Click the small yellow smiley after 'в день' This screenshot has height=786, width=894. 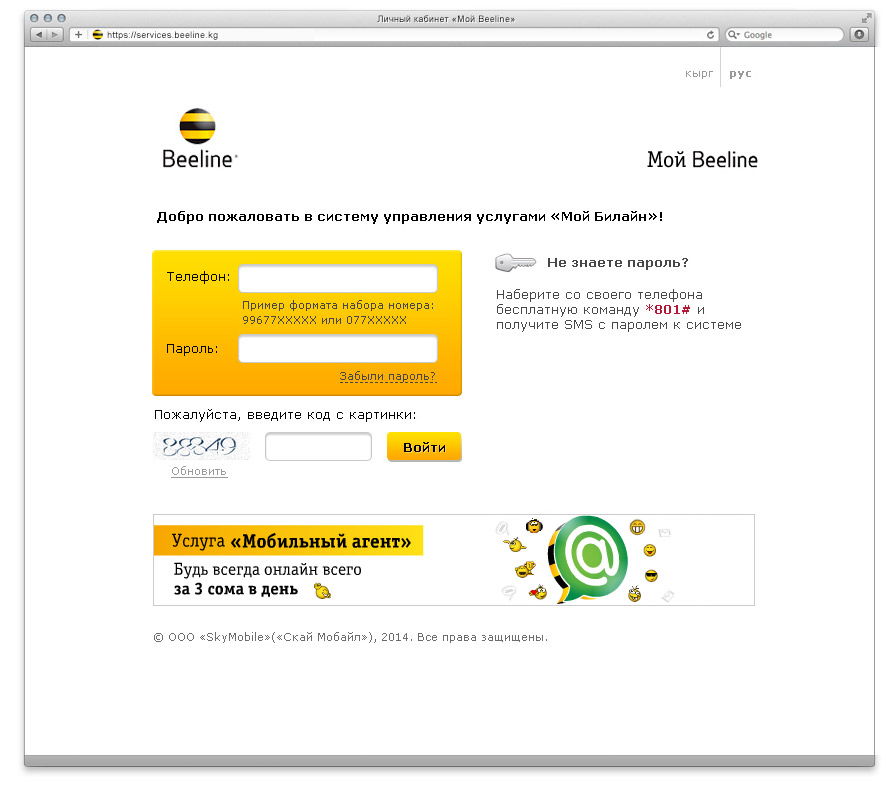click(x=323, y=592)
